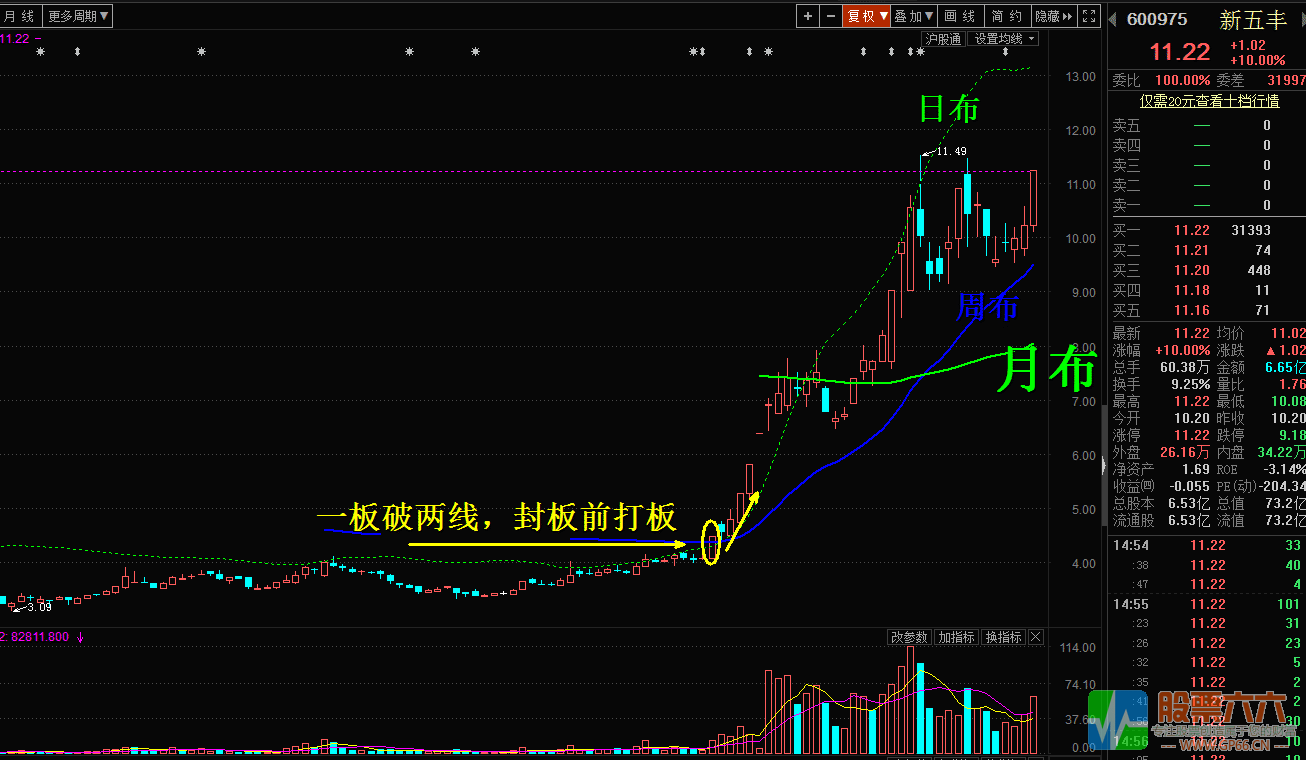The width and height of the screenshot is (1306, 760).
Task: Open link 仅需20元查看十档行情
Action: pos(1210,101)
